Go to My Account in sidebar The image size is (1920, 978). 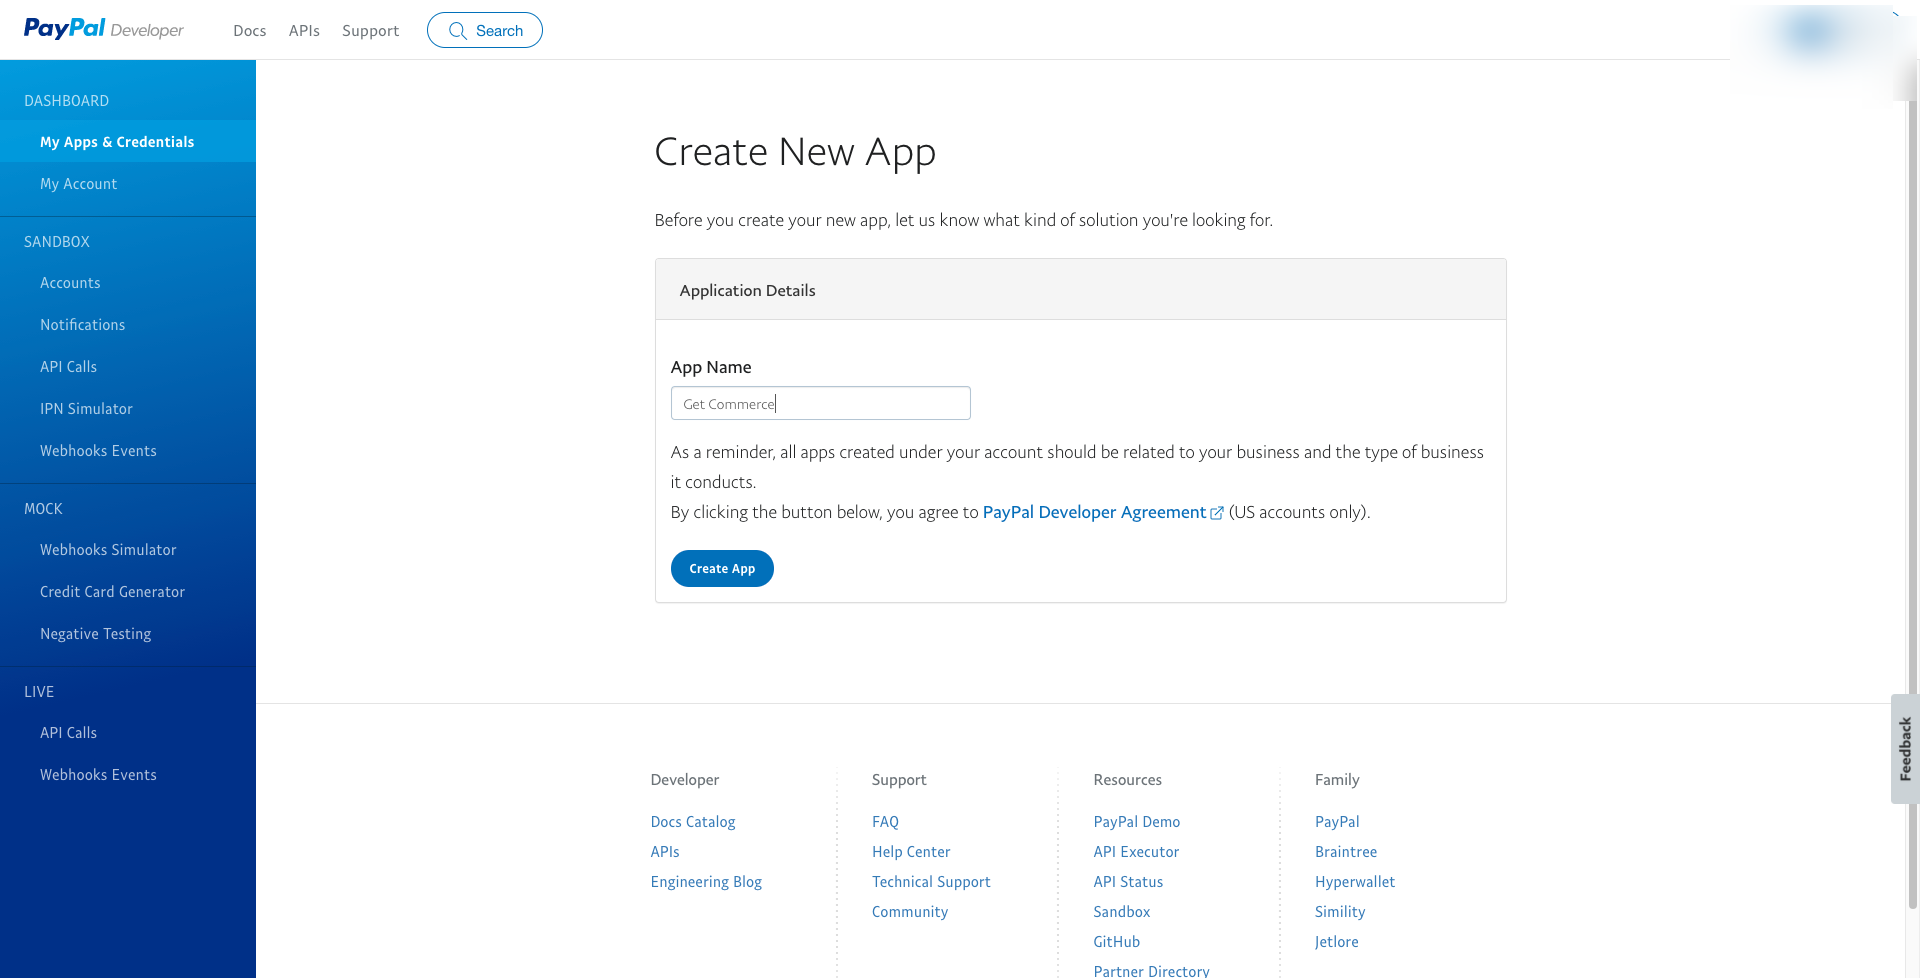coord(78,184)
